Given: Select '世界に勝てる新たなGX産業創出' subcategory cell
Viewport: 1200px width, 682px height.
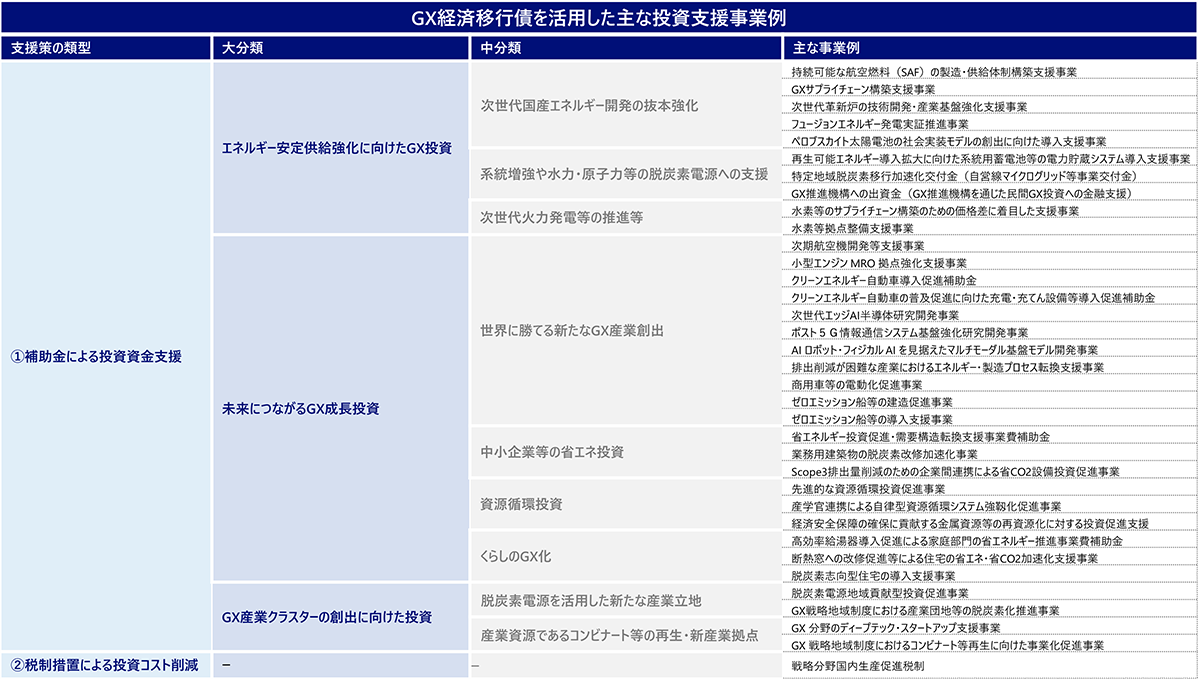Looking at the screenshot, I should point(572,330).
